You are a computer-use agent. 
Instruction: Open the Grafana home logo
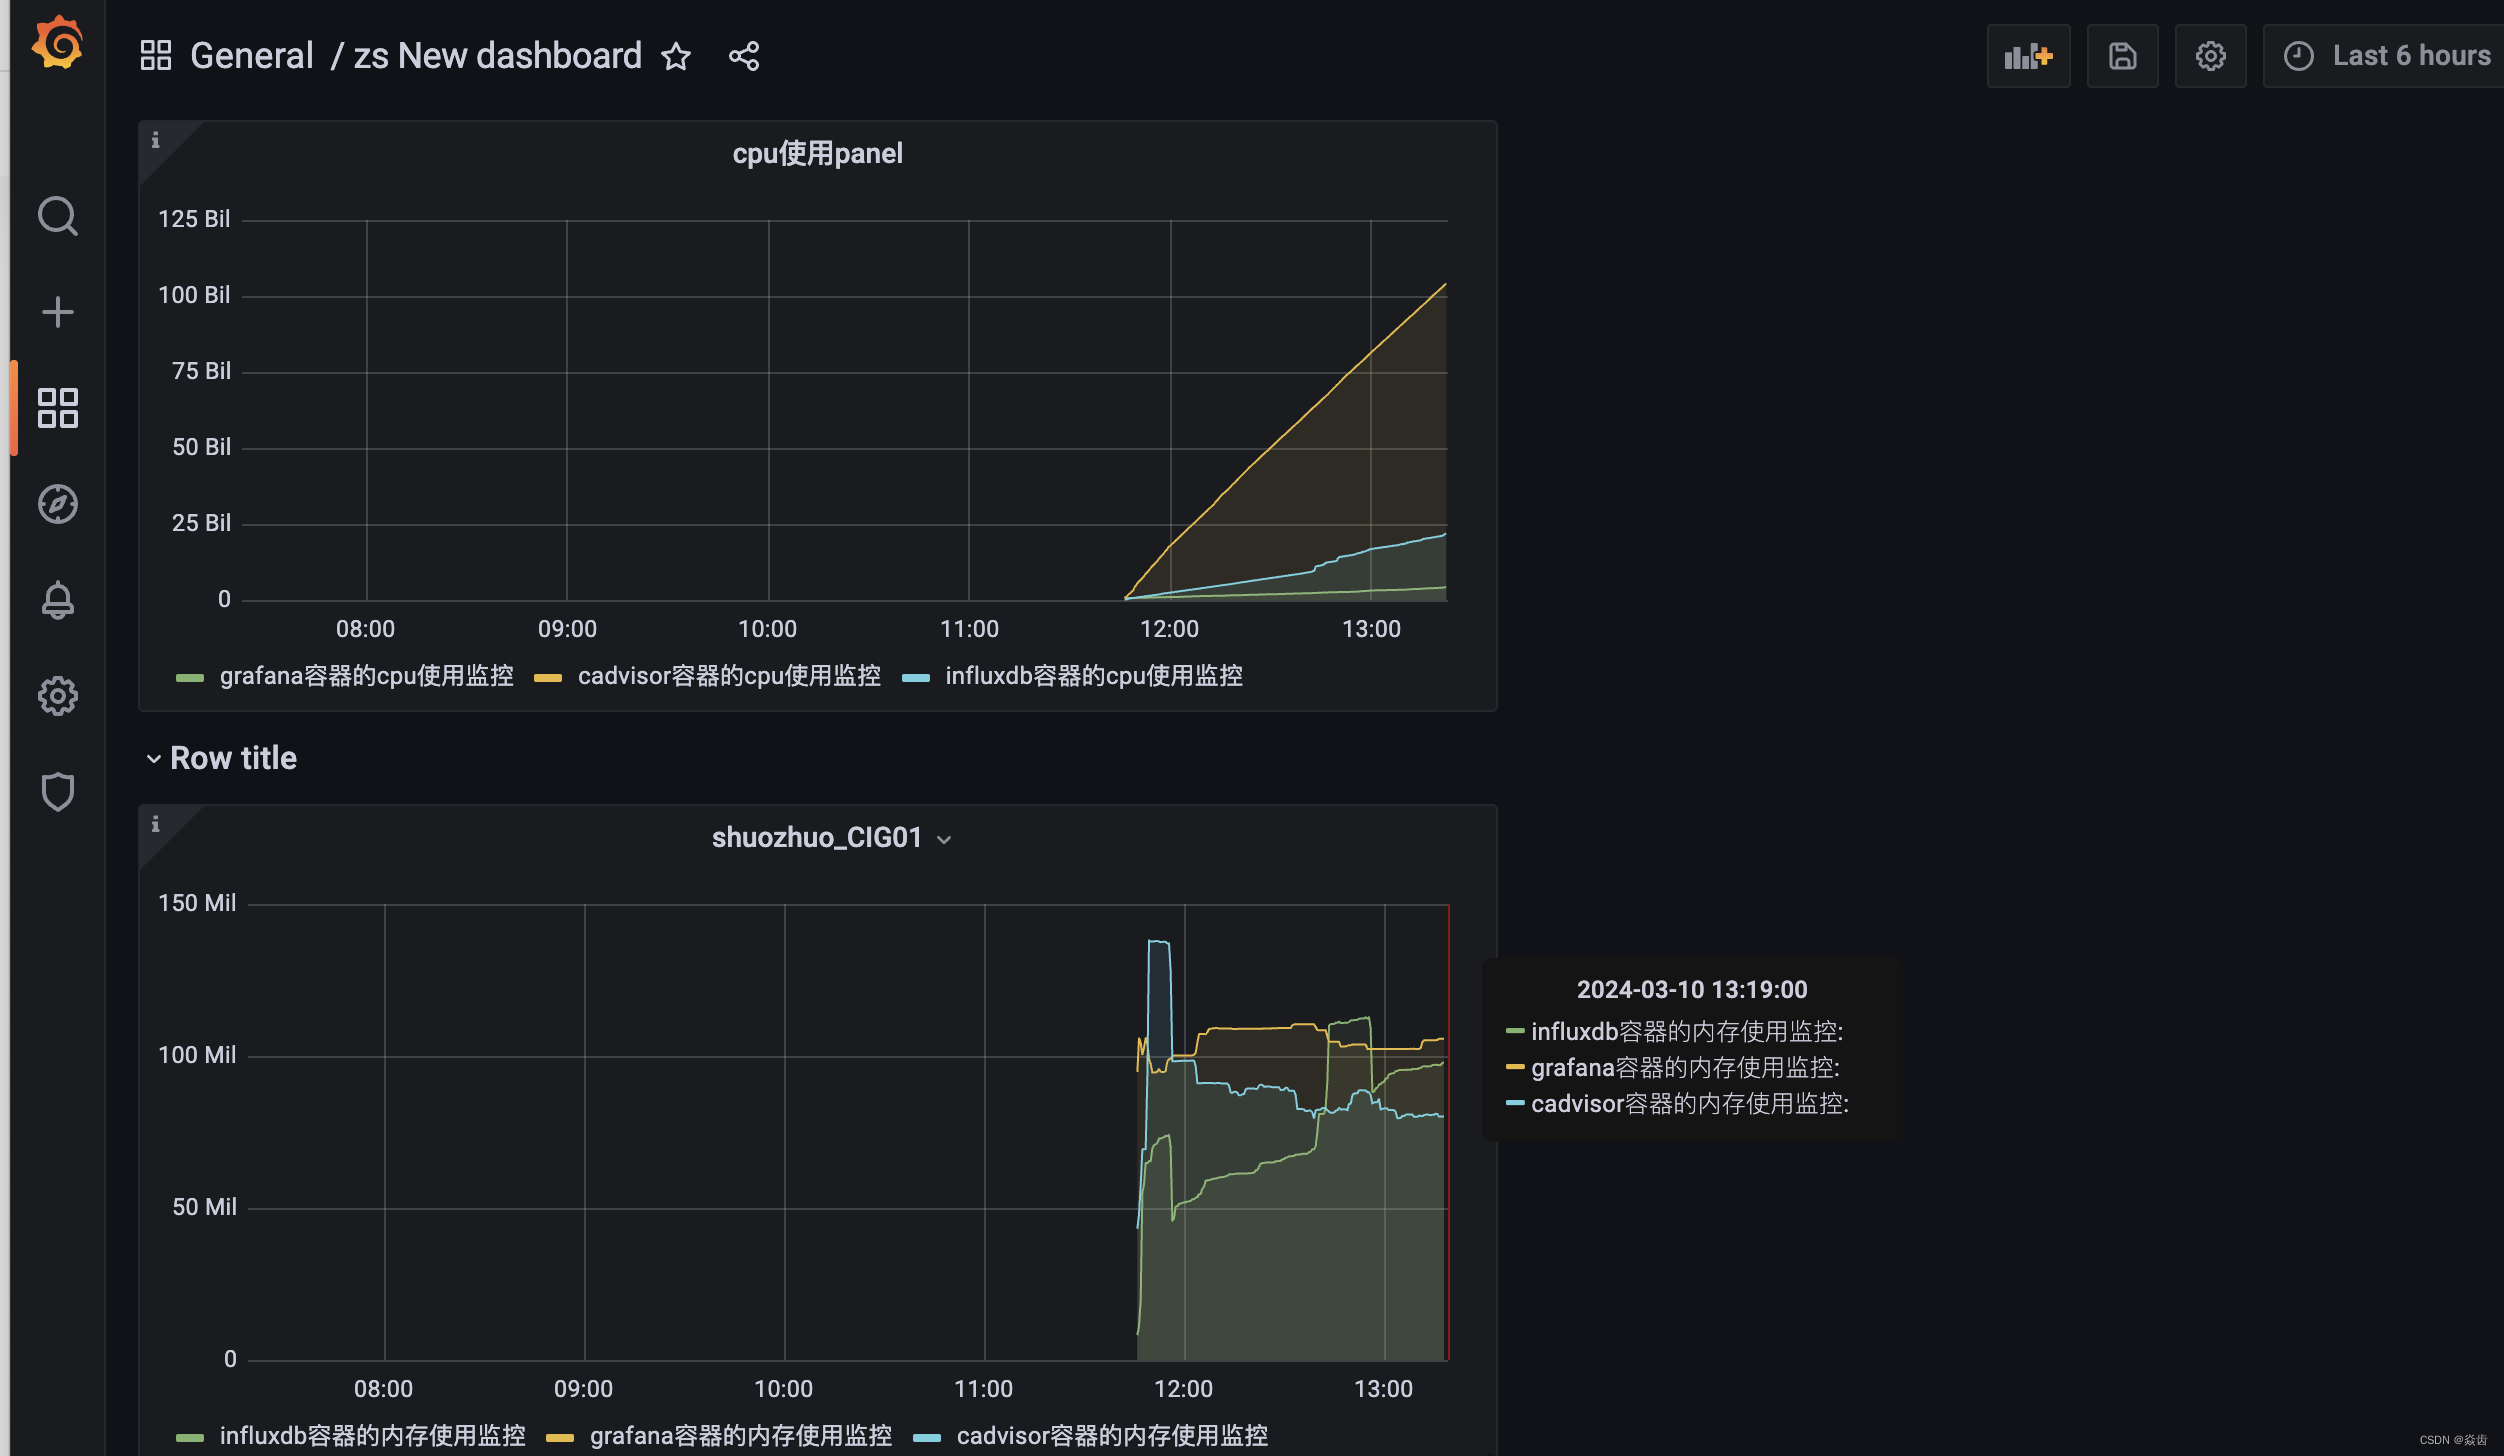coord(57,44)
